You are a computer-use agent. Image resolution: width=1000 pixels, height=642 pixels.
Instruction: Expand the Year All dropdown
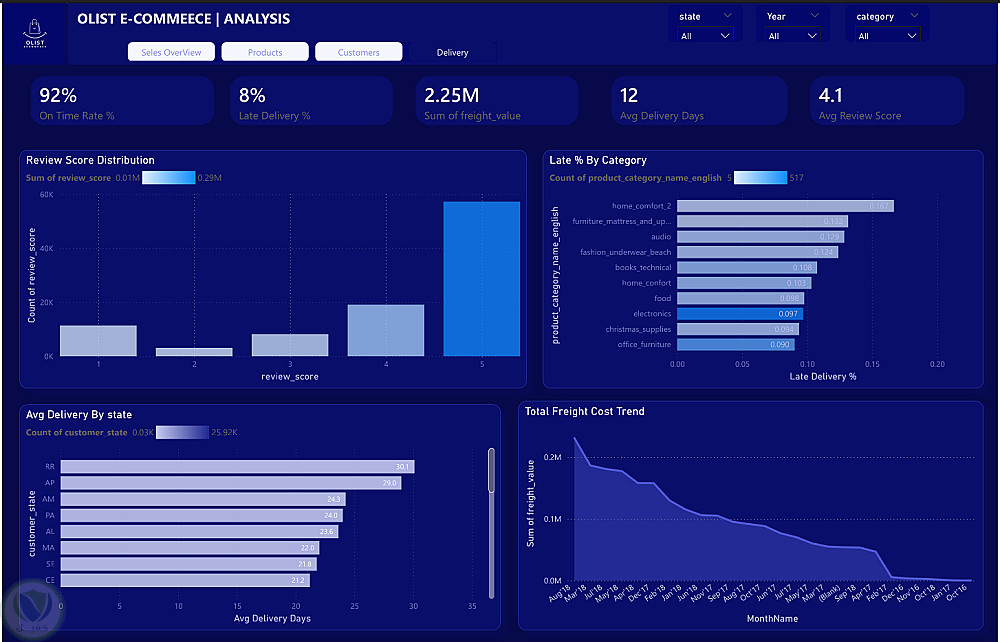(x=793, y=36)
